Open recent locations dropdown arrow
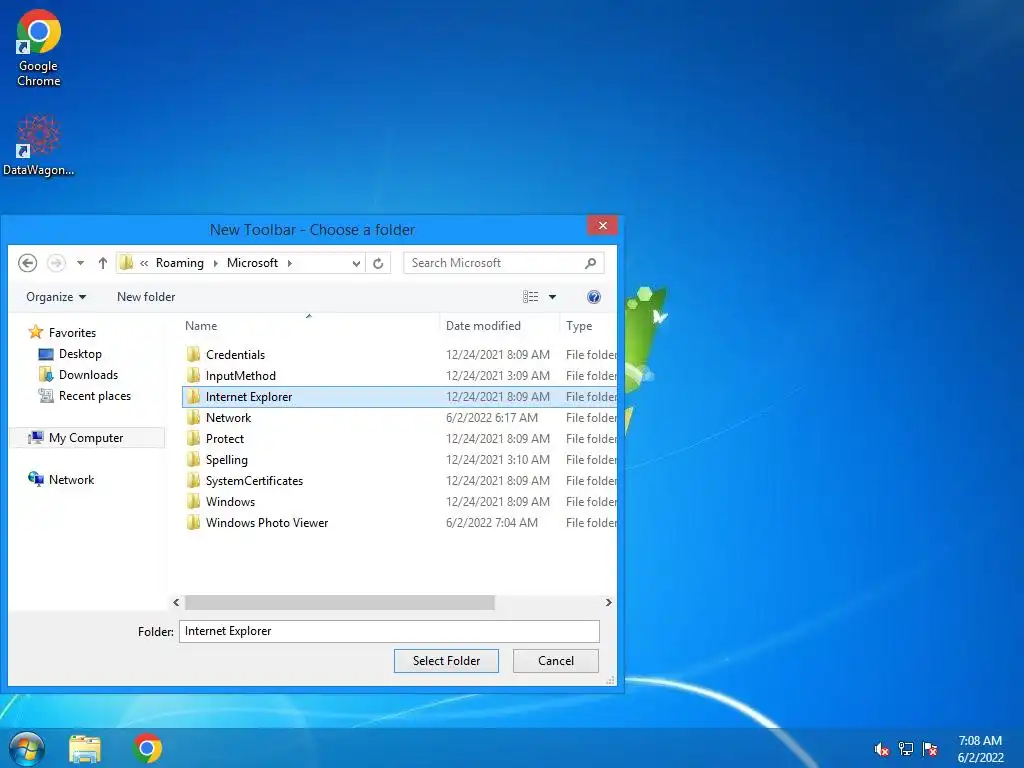 coord(80,263)
